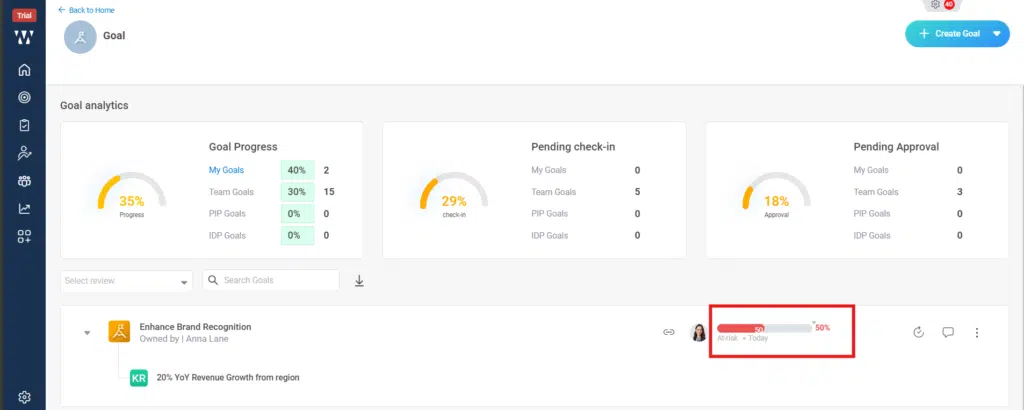Open sidebar settings gear at bottom
This screenshot has height=410, width=1024.
[x=24, y=397]
